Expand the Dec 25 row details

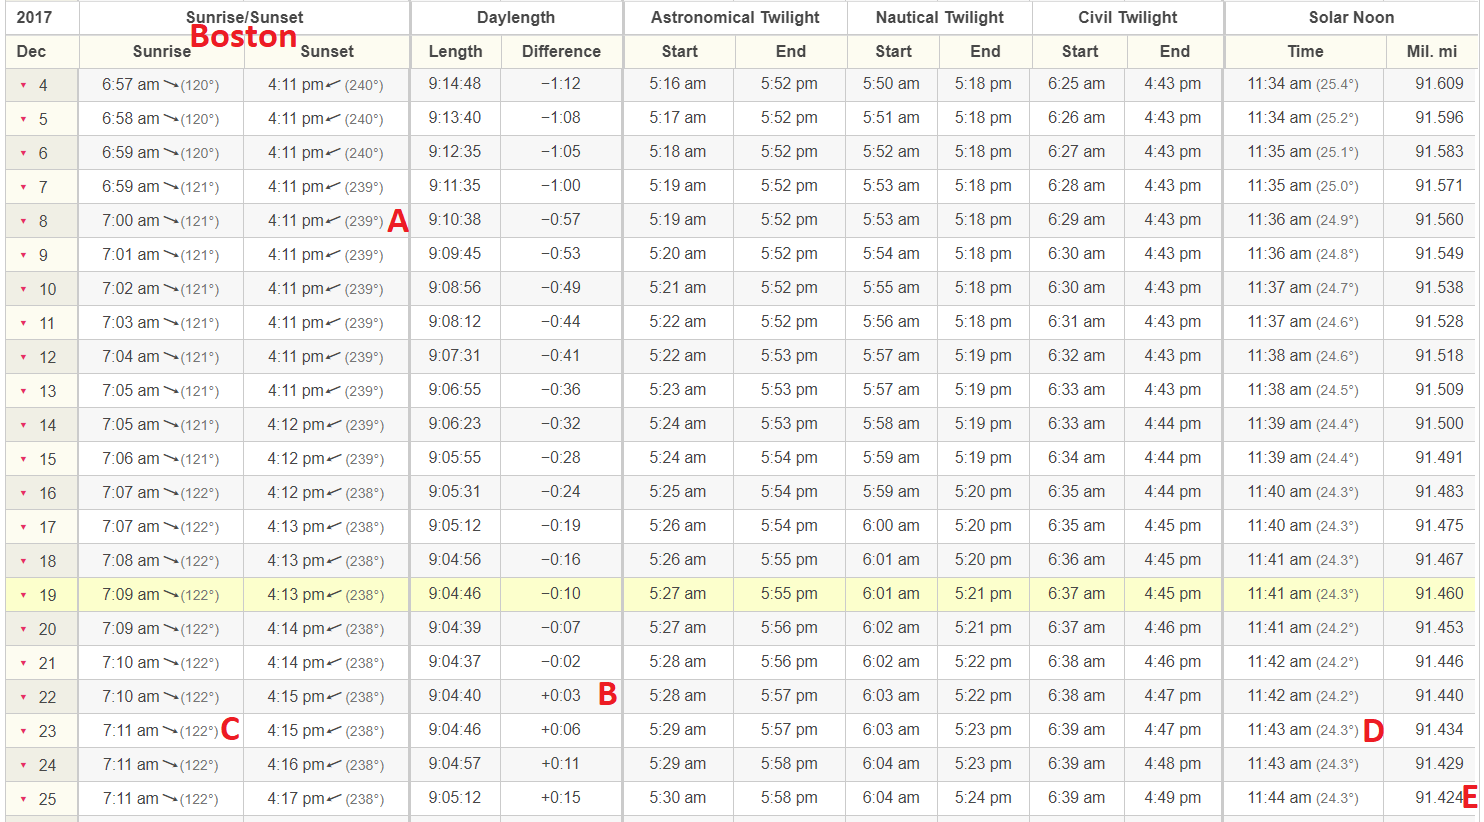pyautogui.click(x=24, y=800)
